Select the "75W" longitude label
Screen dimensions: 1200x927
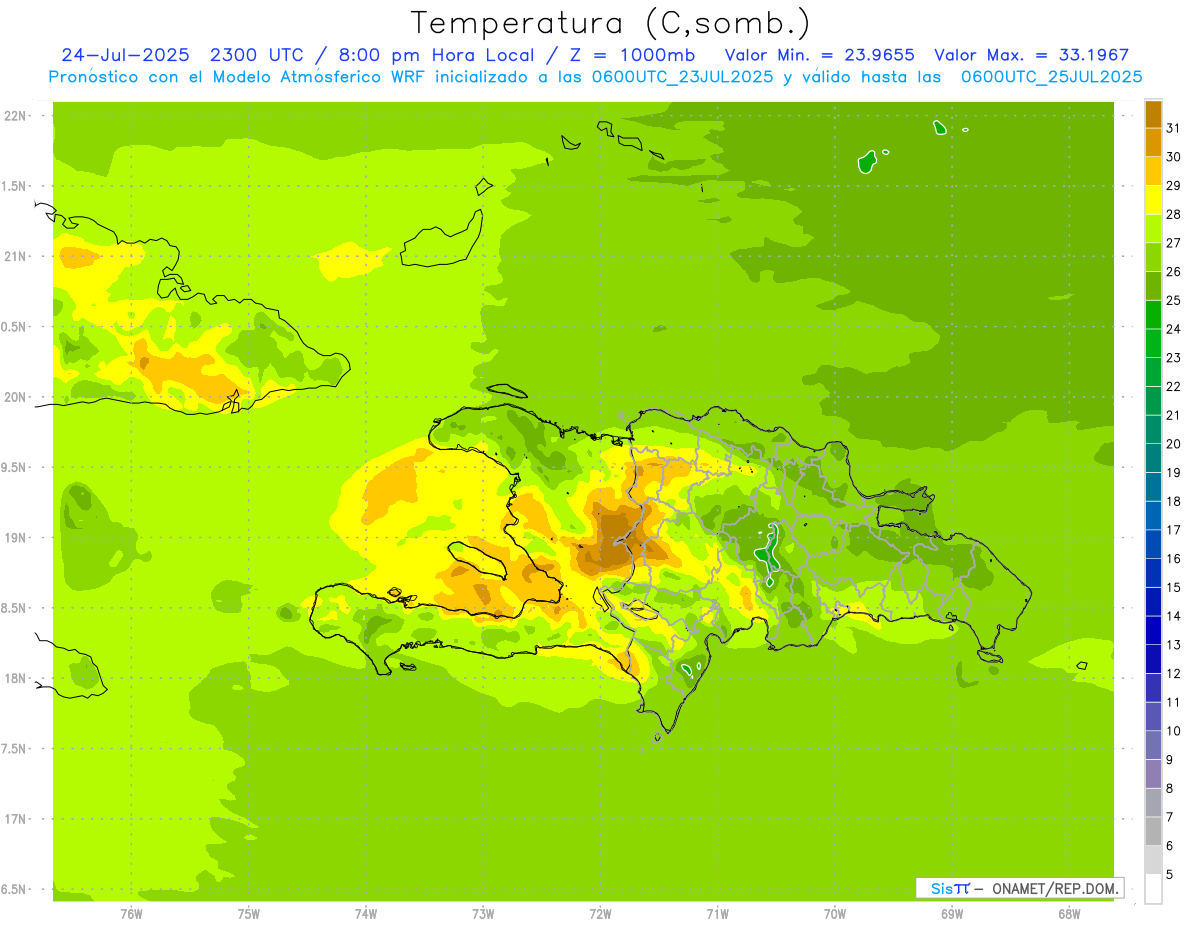coord(248,913)
